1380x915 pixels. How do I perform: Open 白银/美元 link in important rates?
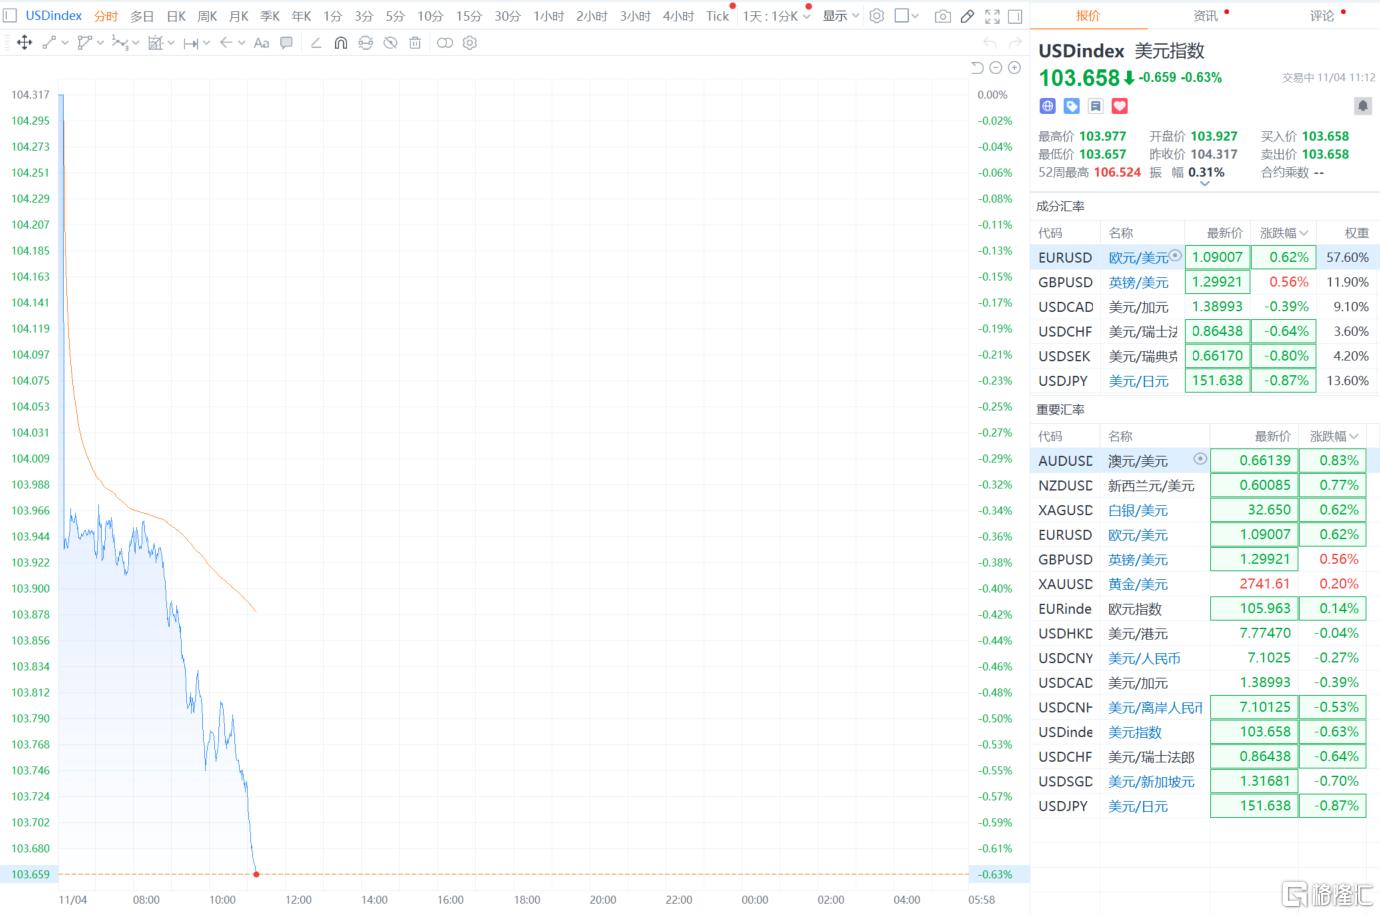(1138, 510)
